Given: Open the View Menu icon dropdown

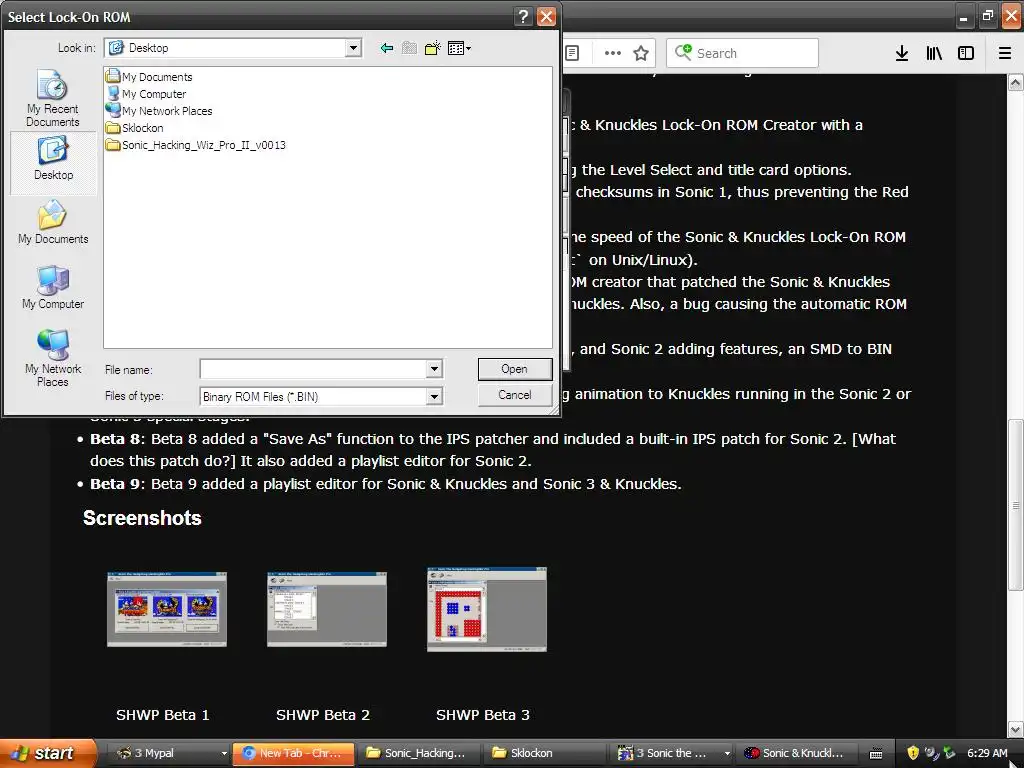Looking at the screenshot, I should pos(459,48).
